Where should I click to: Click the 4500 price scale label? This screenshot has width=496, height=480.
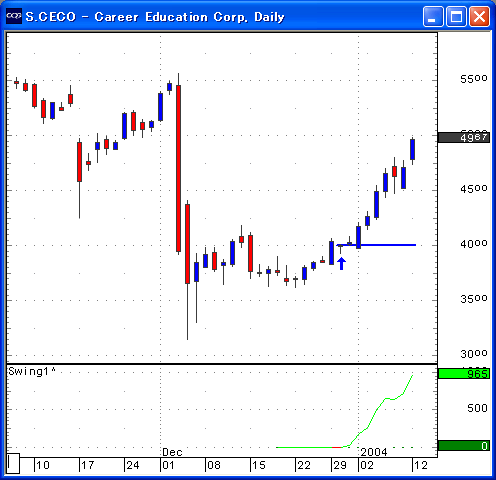[474, 189]
